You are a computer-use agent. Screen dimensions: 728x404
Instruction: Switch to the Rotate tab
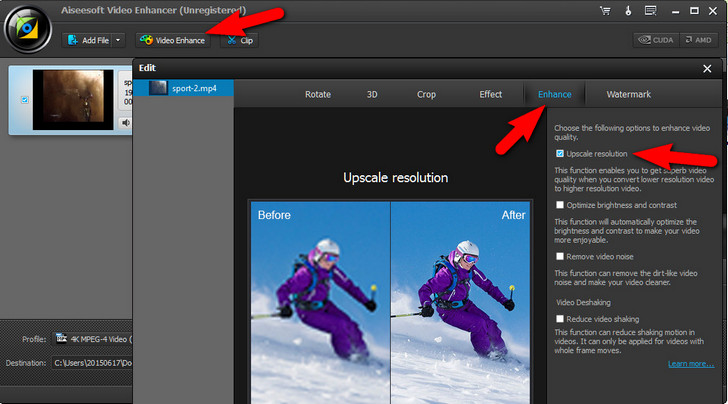click(x=318, y=94)
